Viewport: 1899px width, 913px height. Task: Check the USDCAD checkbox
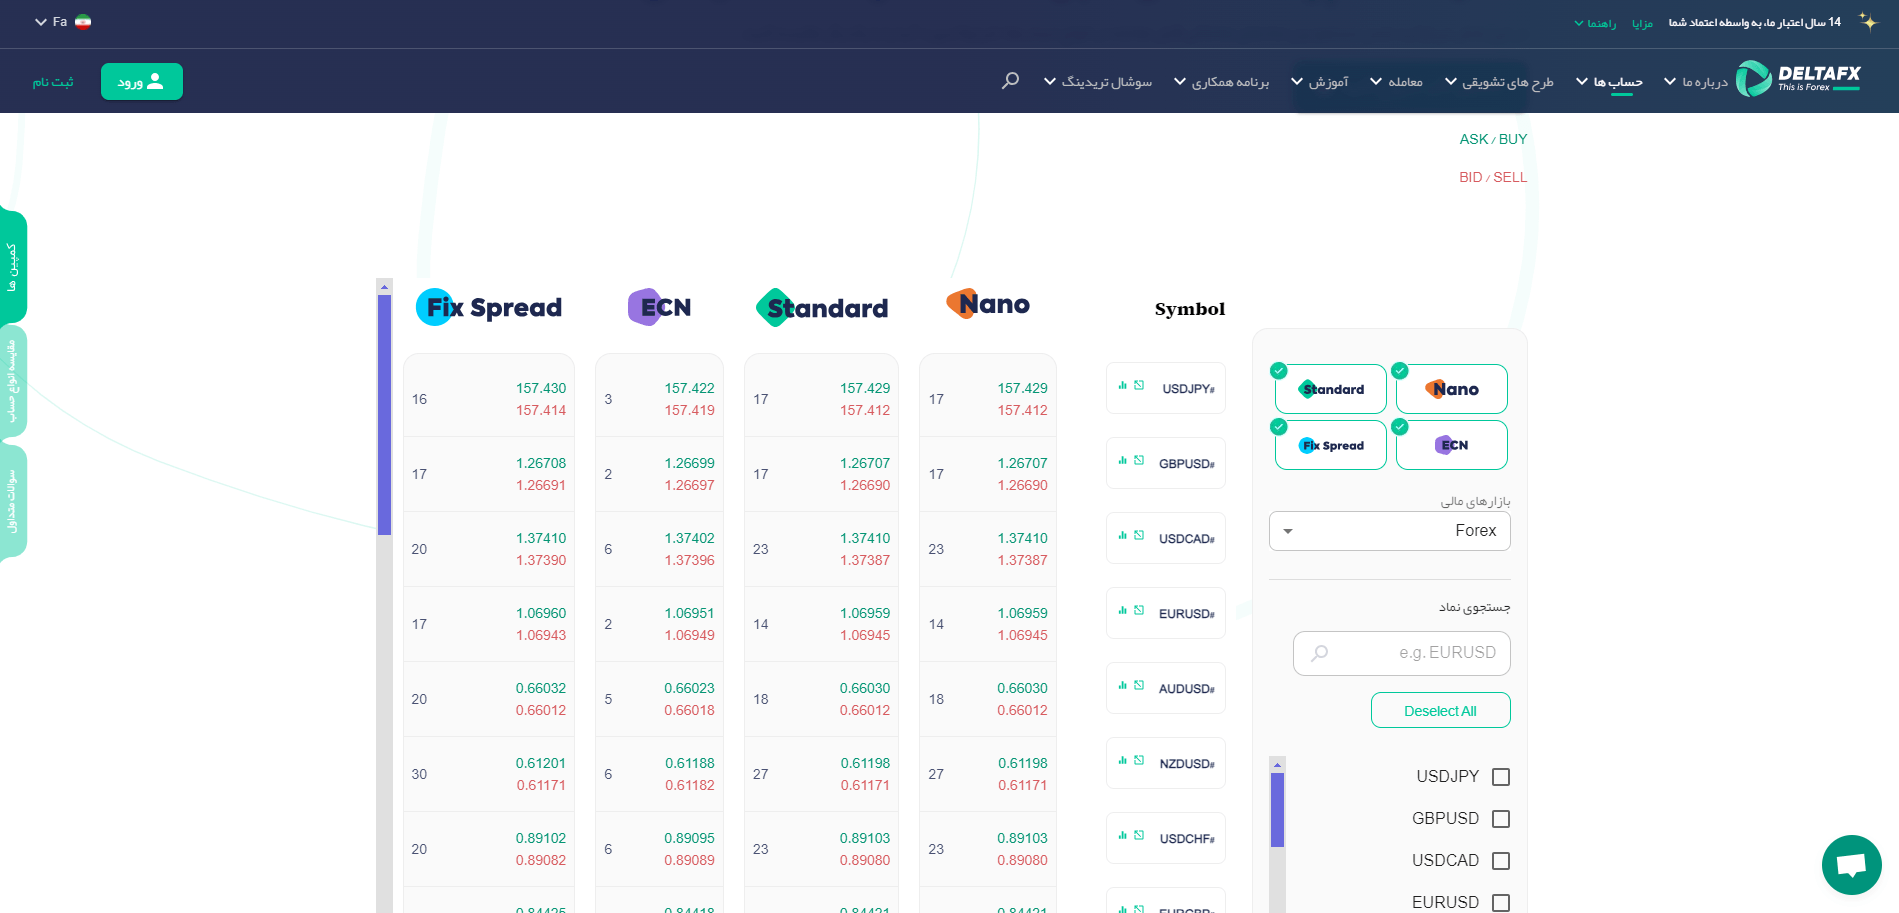[1501, 861]
